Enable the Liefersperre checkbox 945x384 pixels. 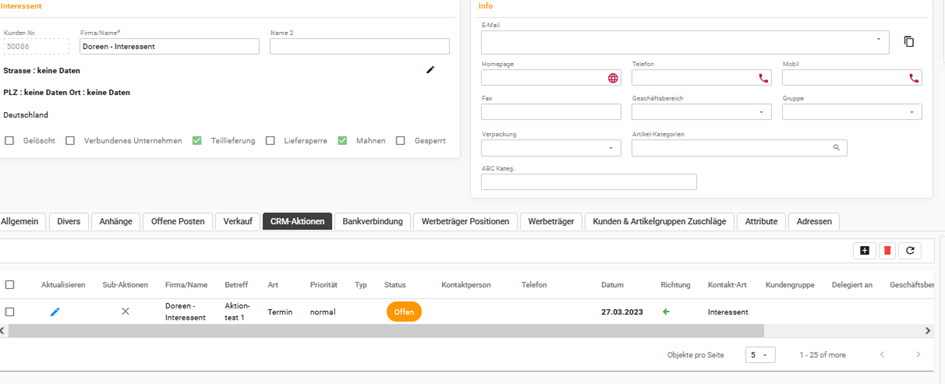click(x=271, y=140)
